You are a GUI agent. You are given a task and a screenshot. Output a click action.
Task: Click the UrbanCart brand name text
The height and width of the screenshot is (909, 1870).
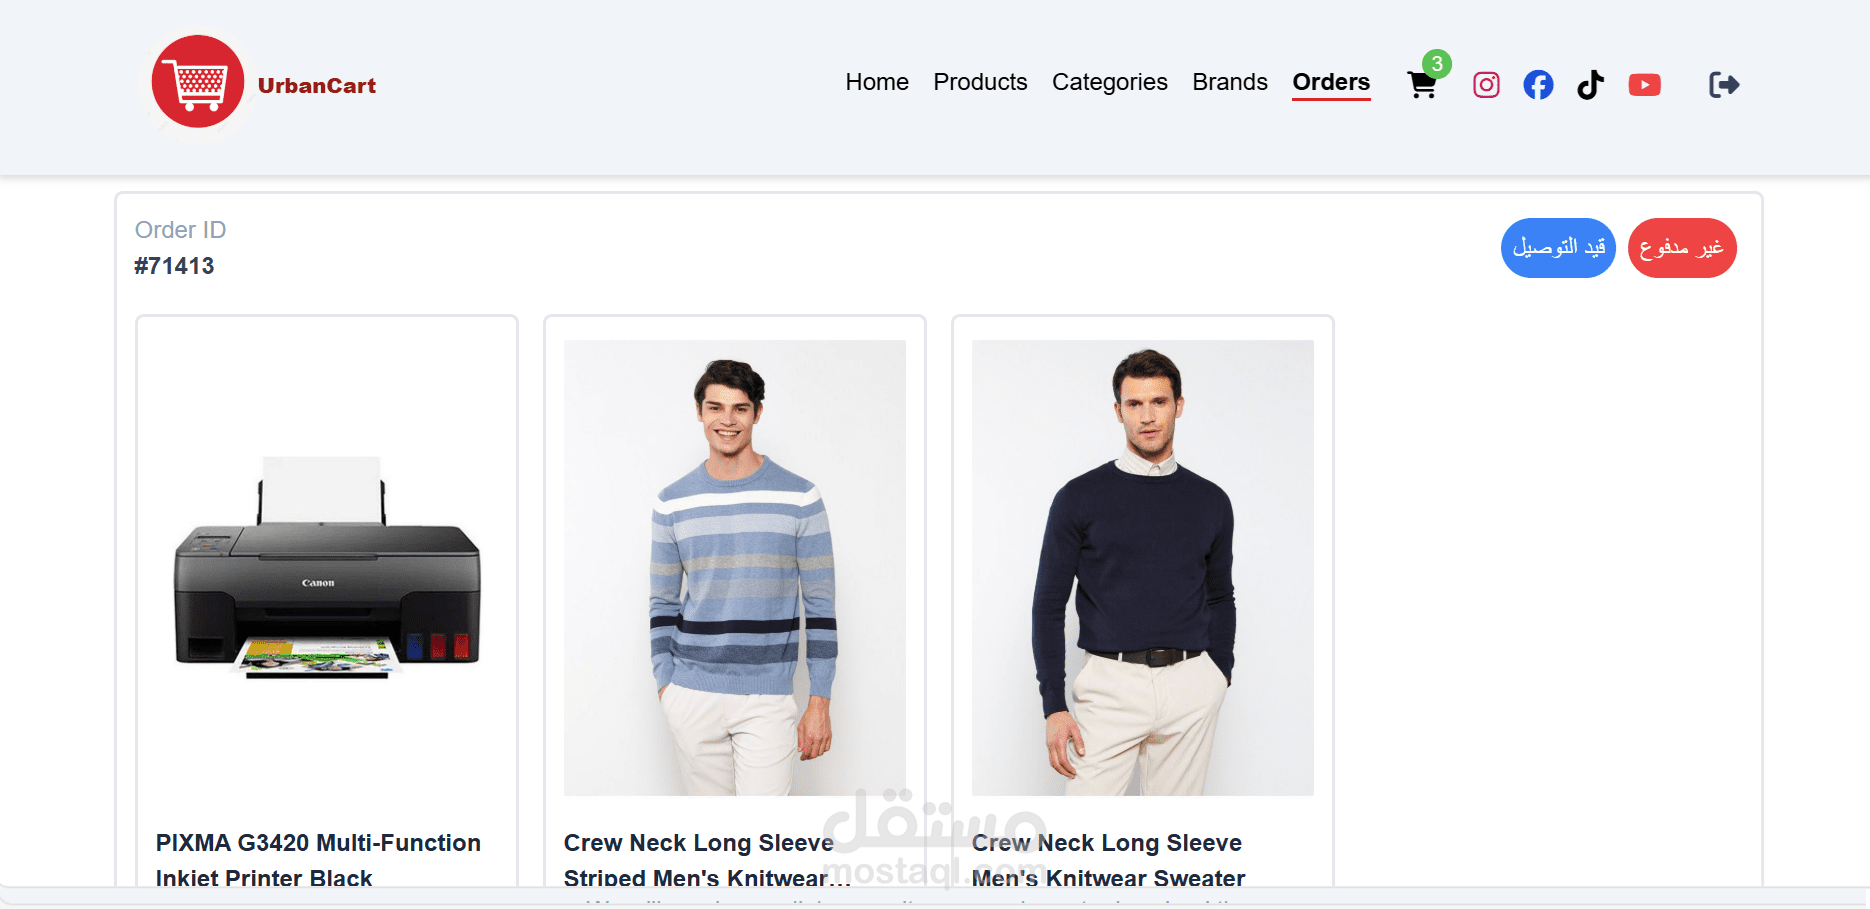point(317,86)
